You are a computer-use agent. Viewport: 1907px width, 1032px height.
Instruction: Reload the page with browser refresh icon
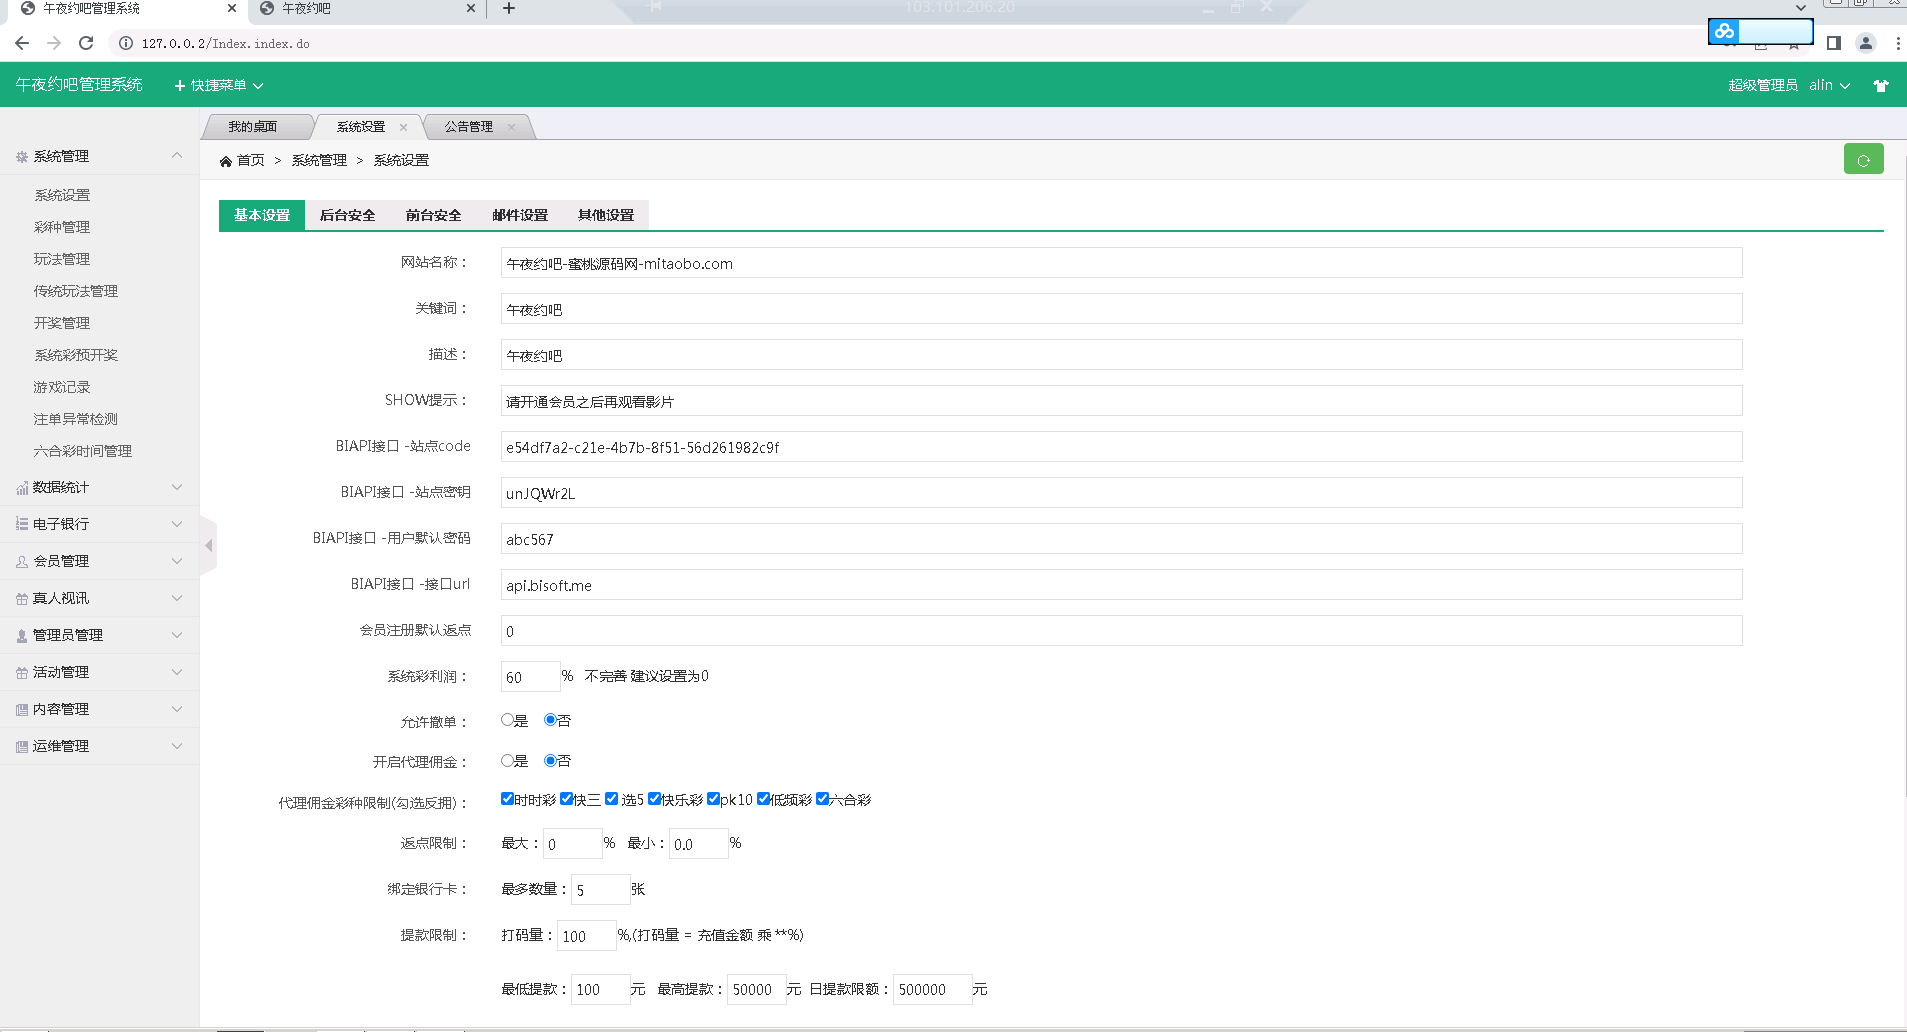pos(86,43)
